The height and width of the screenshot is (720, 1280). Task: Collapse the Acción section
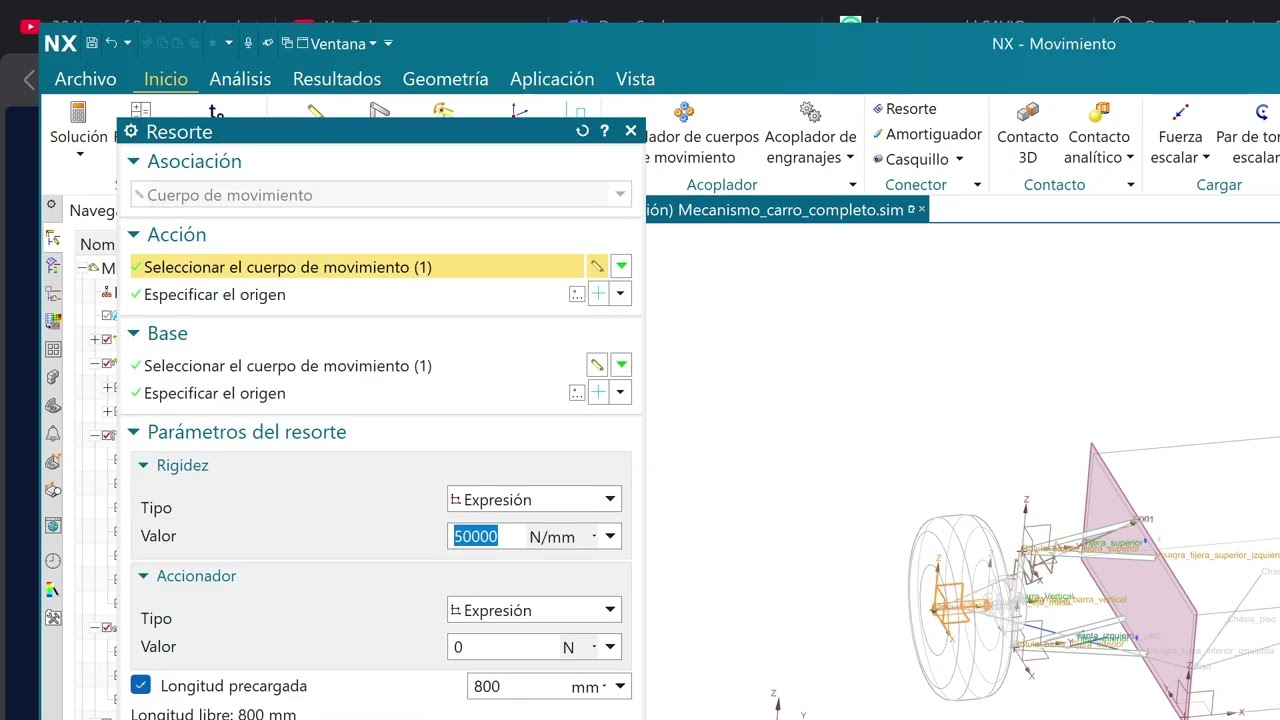[134, 235]
